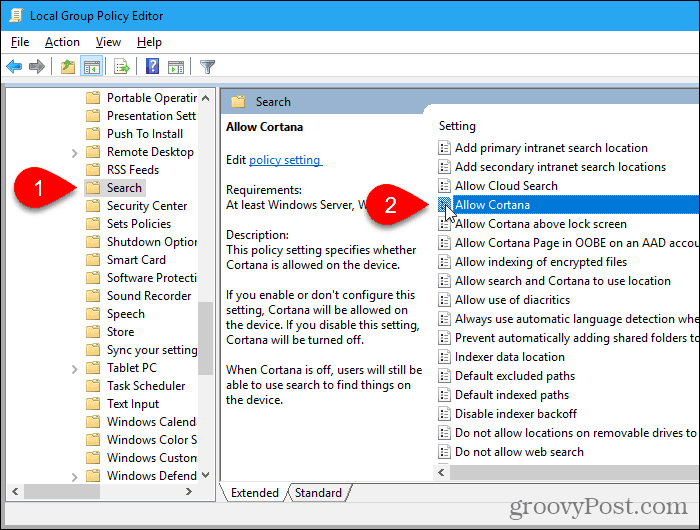
Task: Open the File menu
Action: coord(20,42)
